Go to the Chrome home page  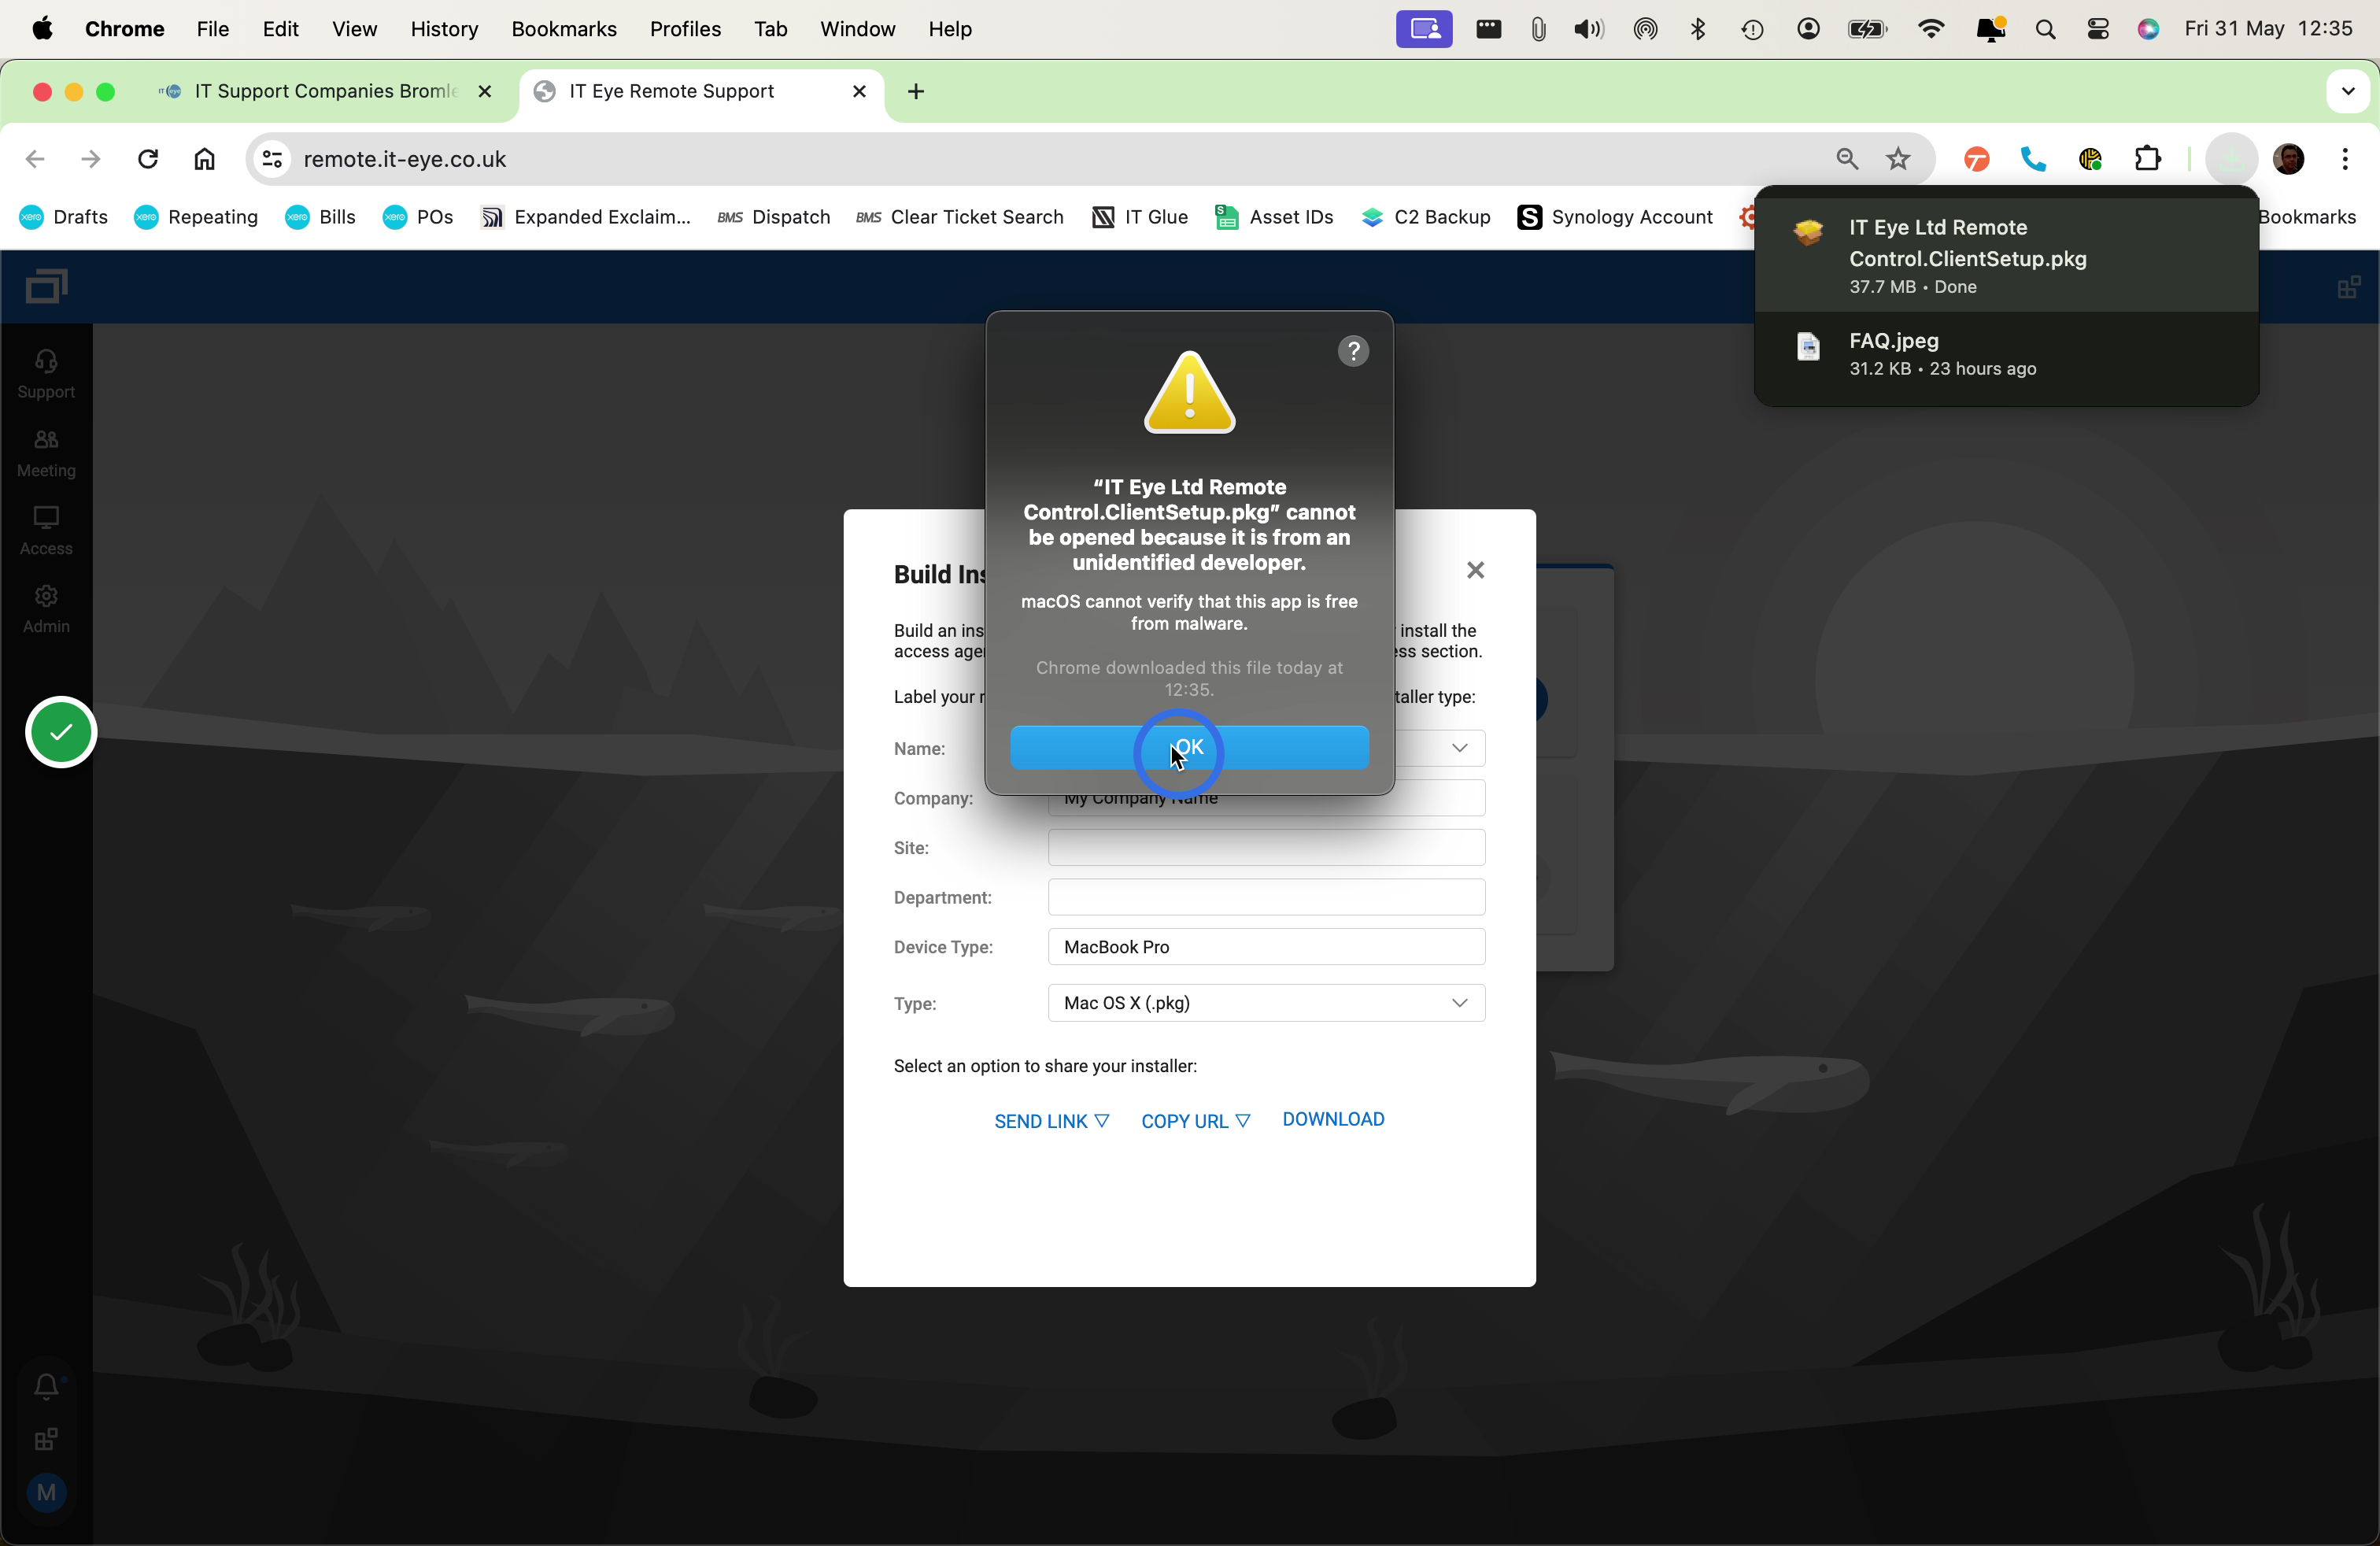205,159
